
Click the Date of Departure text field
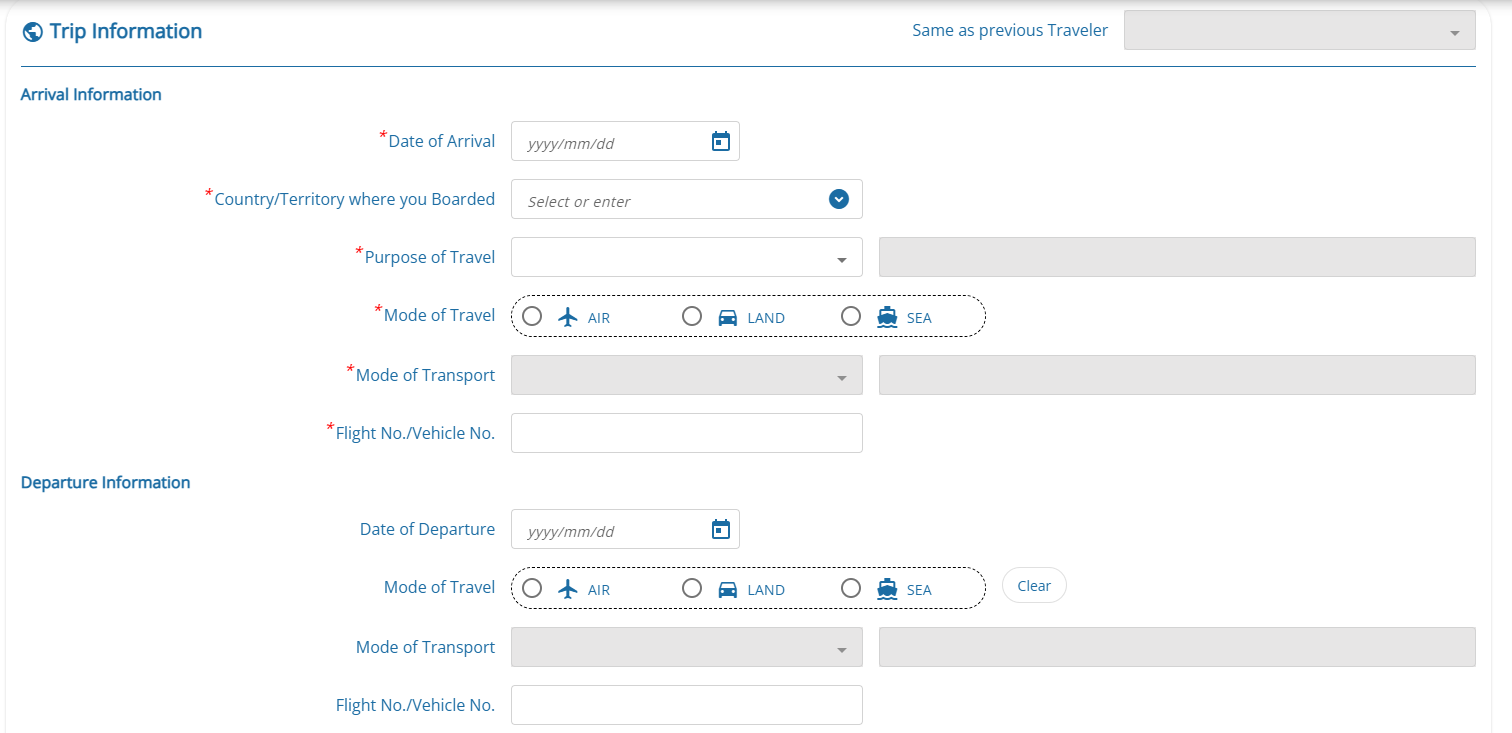coord(625,529)
